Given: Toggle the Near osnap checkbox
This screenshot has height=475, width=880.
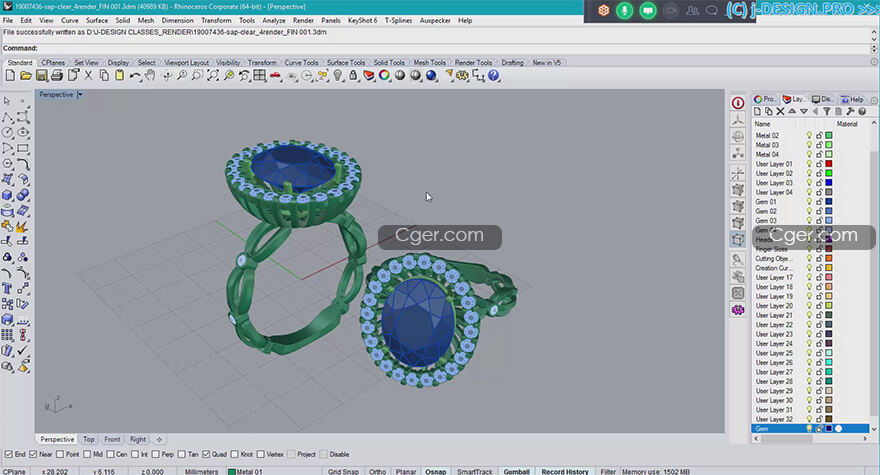Looking at the screenshot, I should [33, 454].
